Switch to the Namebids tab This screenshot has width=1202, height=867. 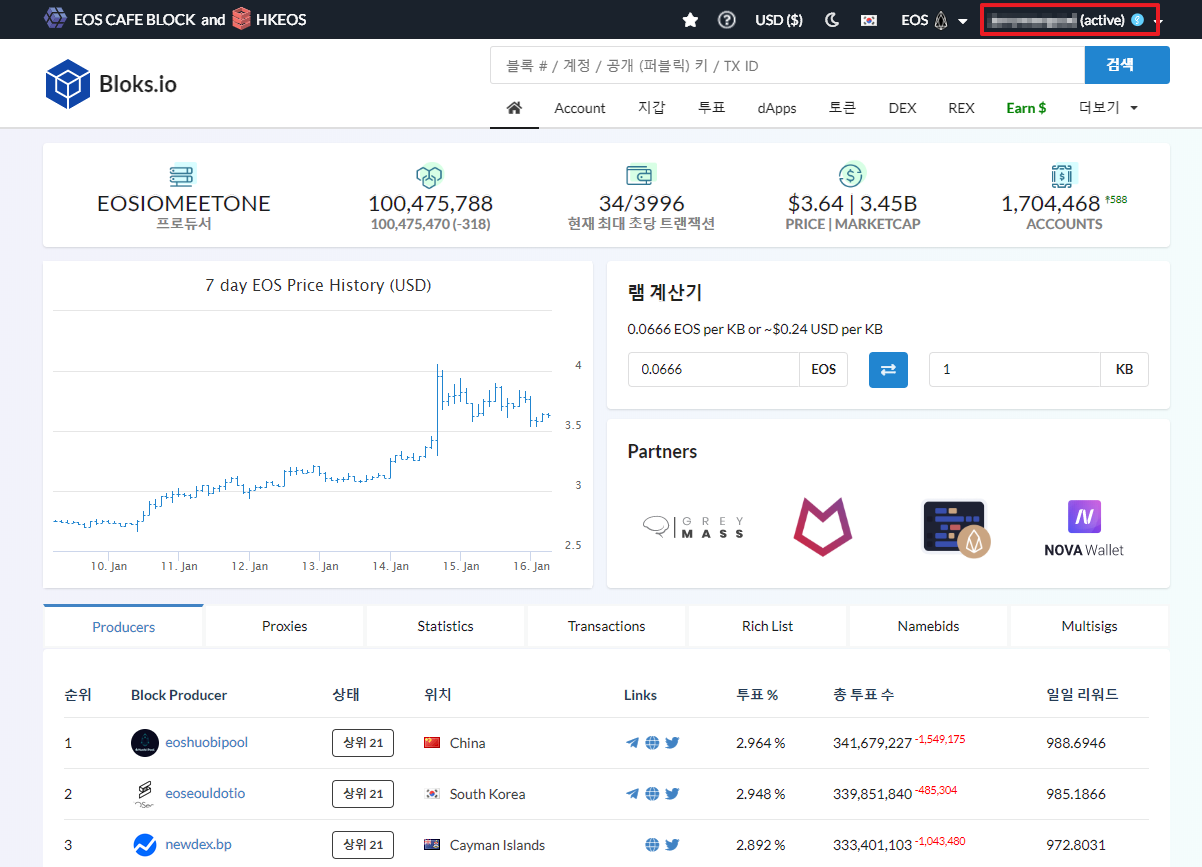coord(929,626)
